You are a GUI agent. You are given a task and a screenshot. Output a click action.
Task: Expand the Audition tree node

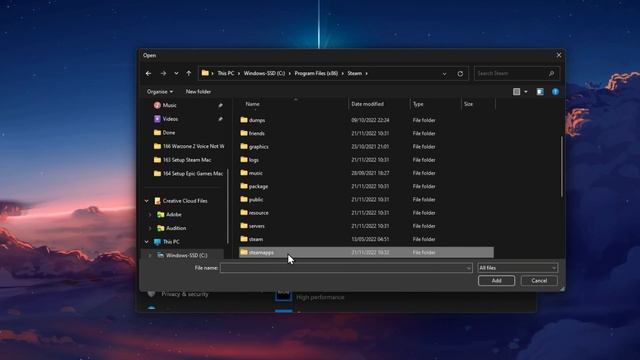coord(150,228)
